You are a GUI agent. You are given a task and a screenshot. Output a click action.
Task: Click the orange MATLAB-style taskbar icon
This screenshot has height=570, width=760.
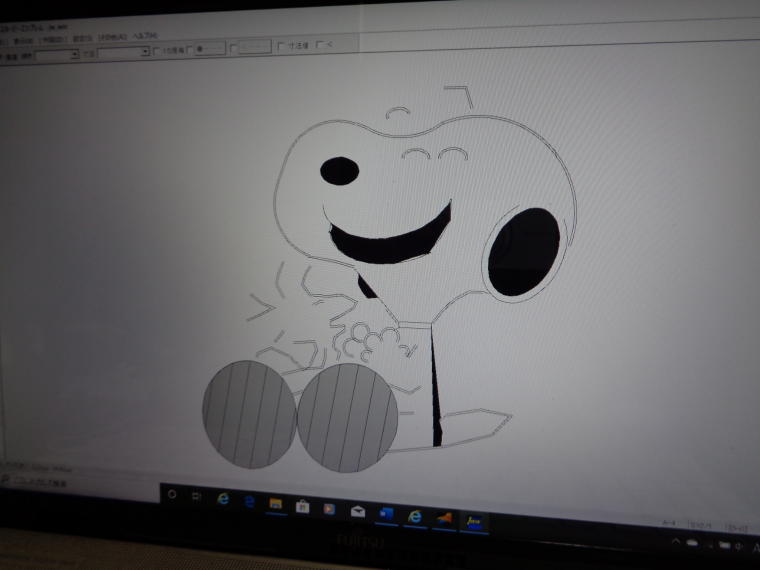[x=443, y=517]
